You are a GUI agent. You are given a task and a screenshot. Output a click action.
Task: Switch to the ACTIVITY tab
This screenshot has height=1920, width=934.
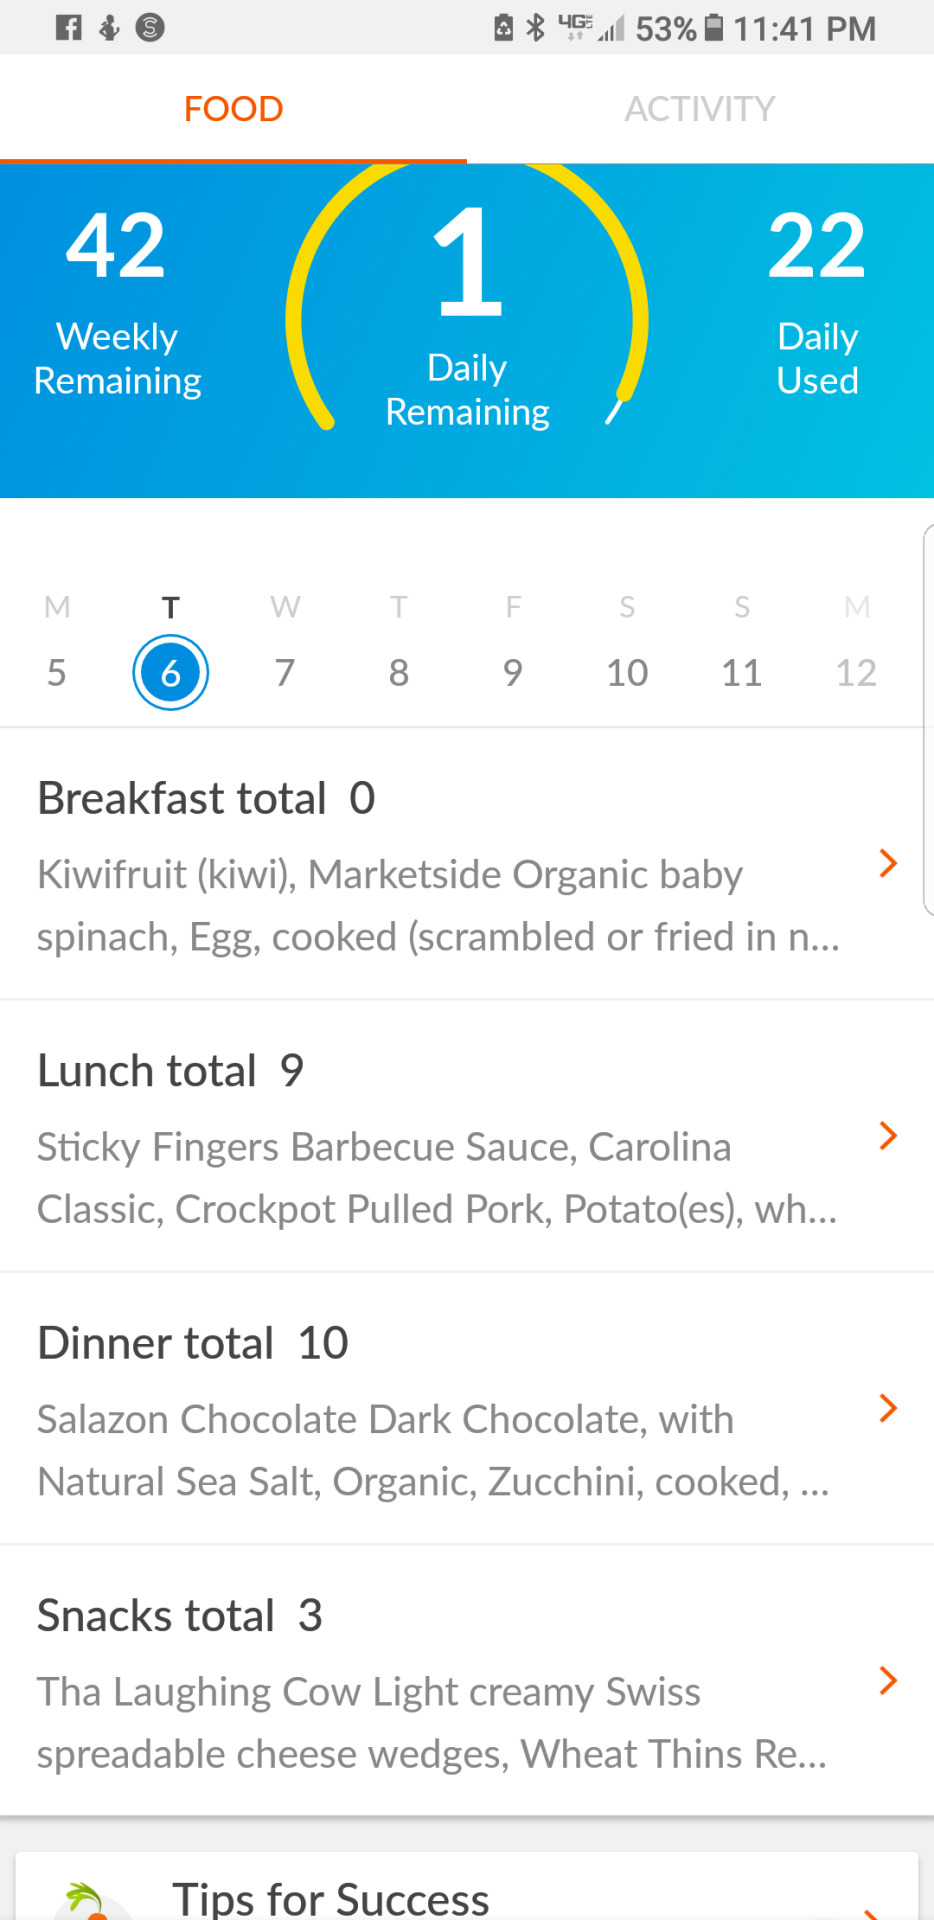point(700,108)
